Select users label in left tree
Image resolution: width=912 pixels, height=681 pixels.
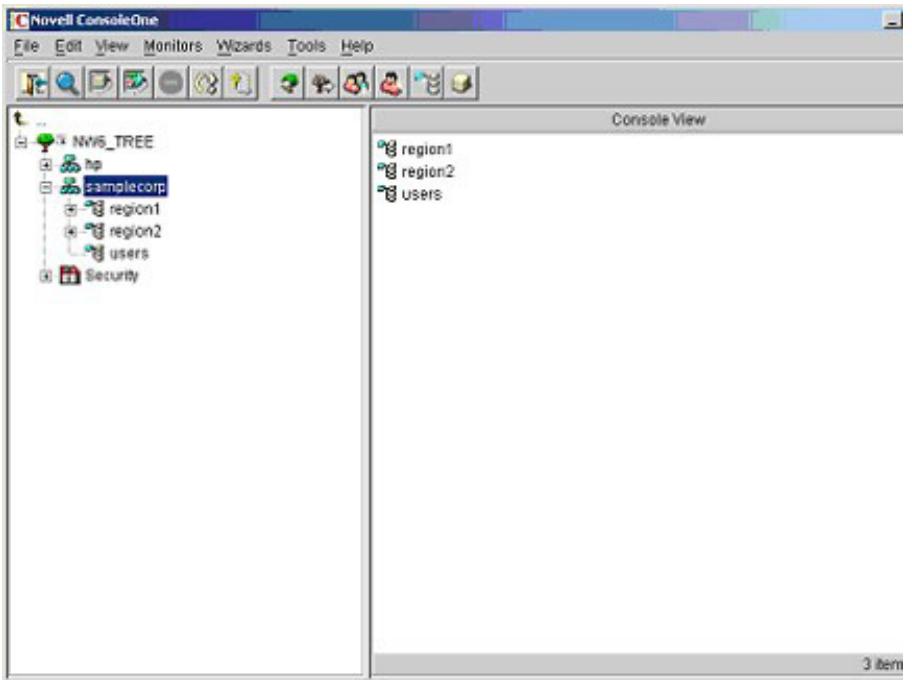(129, 253)
